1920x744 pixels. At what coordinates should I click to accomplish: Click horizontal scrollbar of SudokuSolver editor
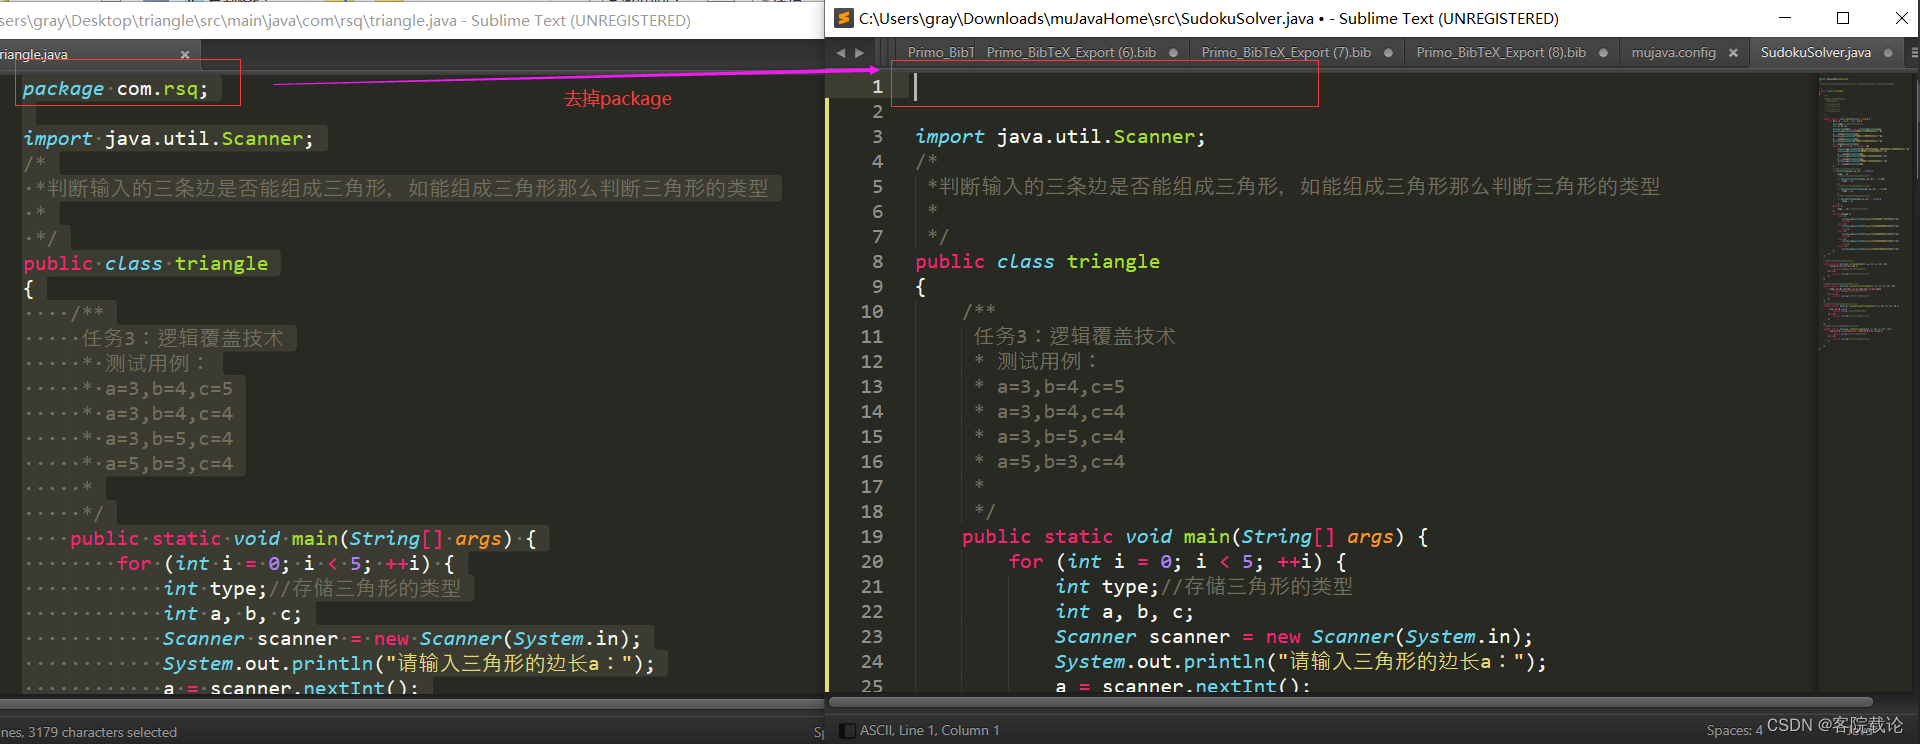[1353, 702]
